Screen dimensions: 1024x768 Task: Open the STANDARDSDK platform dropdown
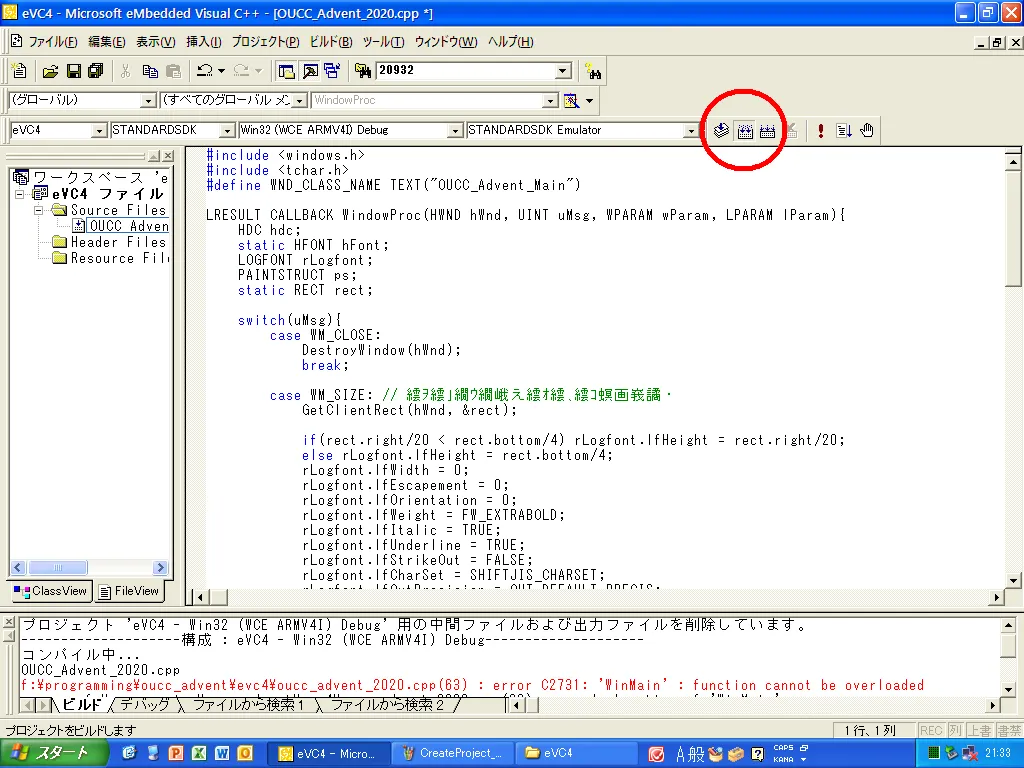[227, 131]
